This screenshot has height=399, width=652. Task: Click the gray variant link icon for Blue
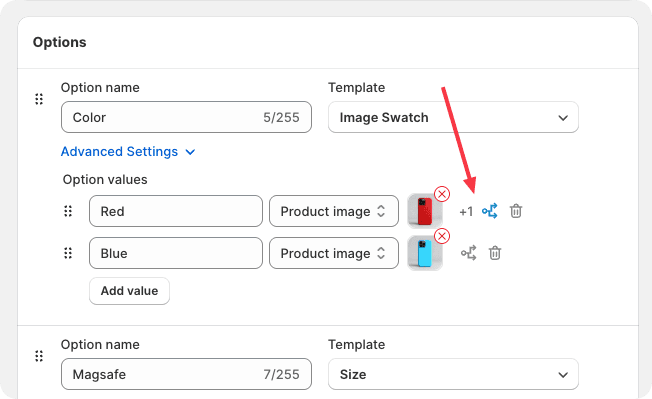click(x=469, y=253)
